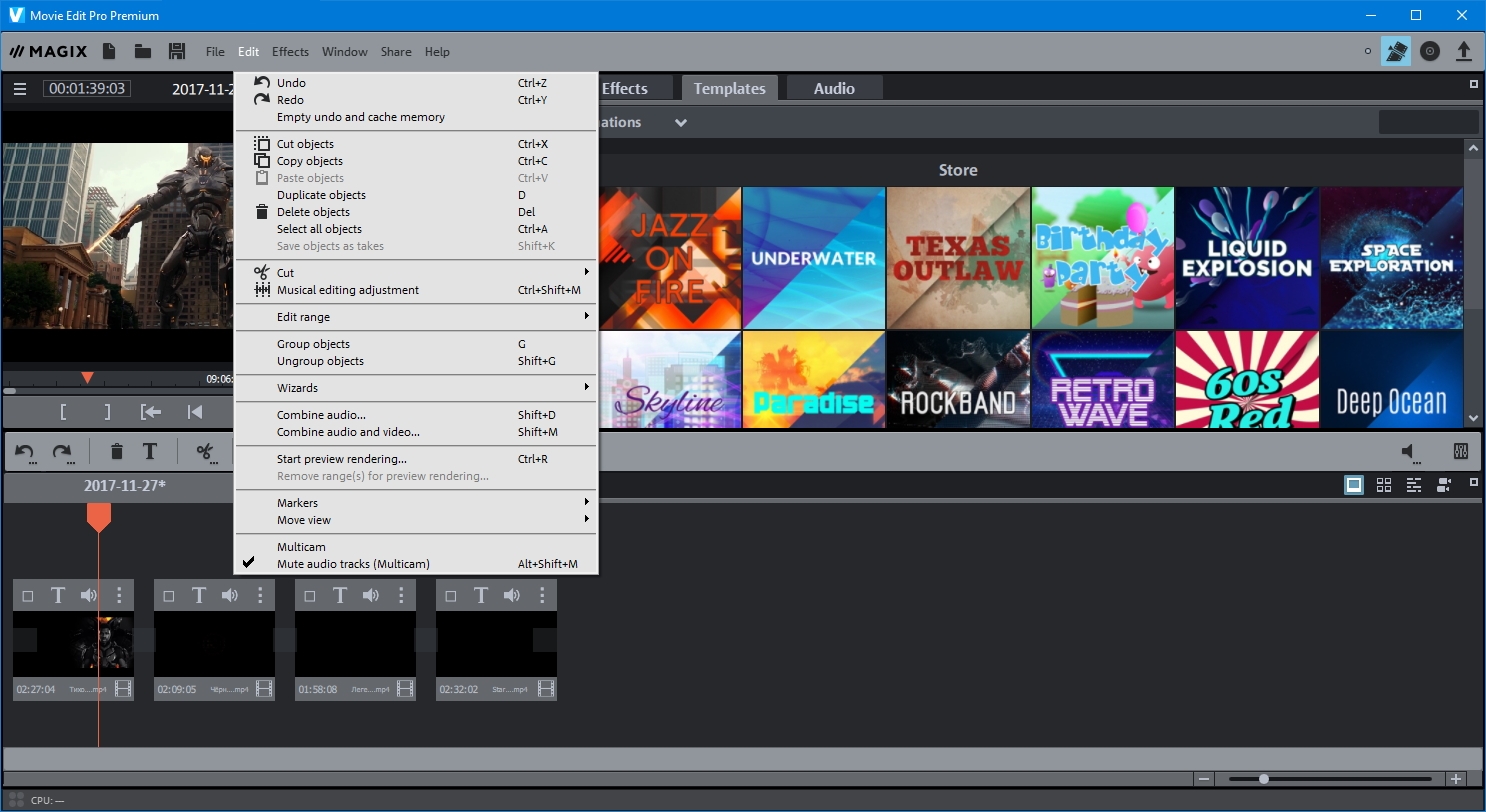Click the undo arrow in timeline toolbar
Screen dimensions: 1486x812
click(x=25, y=452)
